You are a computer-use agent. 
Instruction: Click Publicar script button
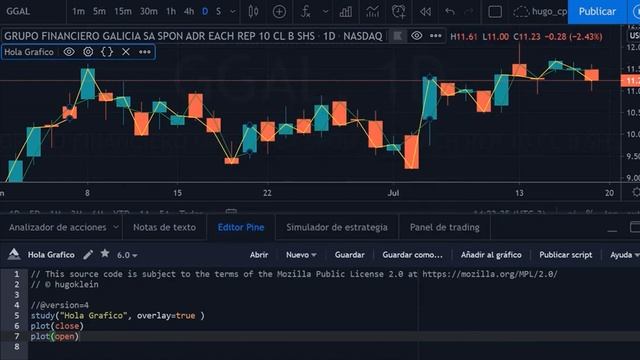[565, 255]
